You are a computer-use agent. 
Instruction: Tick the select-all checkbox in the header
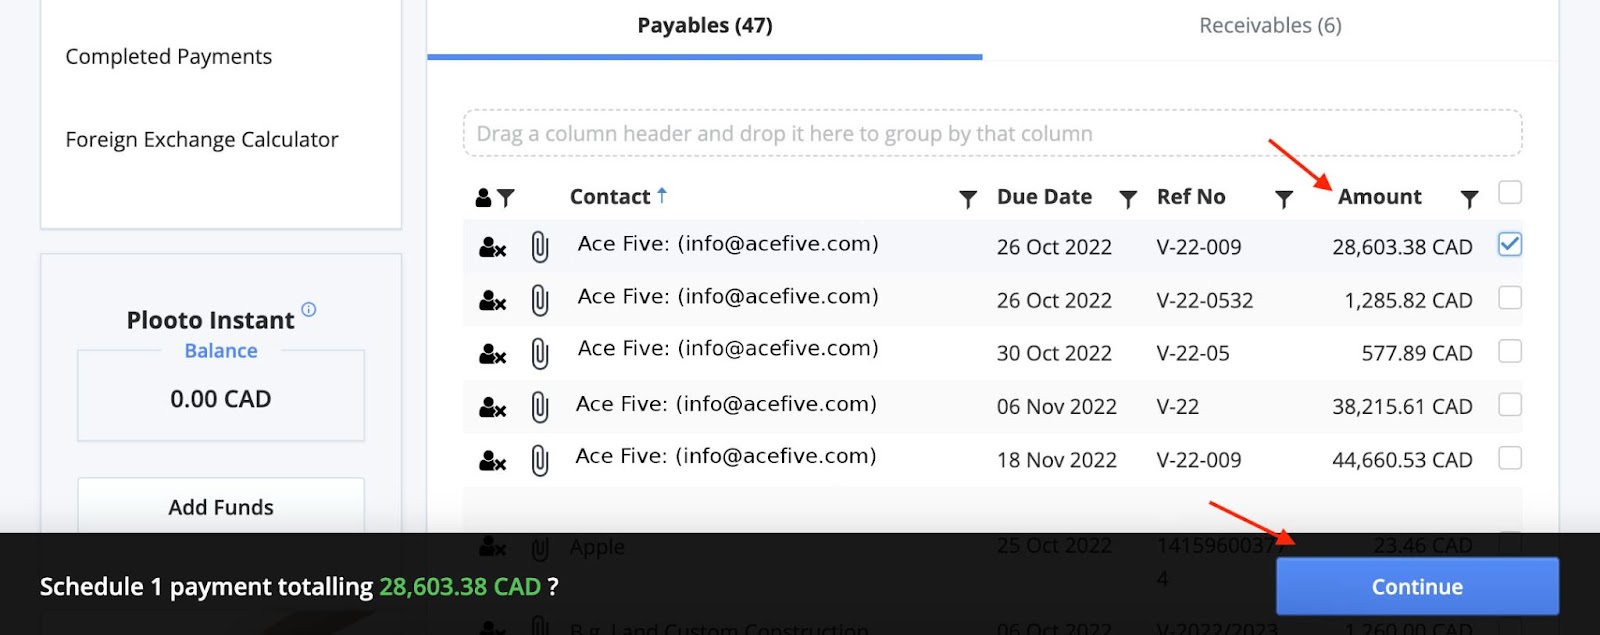[x=1510, y=192]
